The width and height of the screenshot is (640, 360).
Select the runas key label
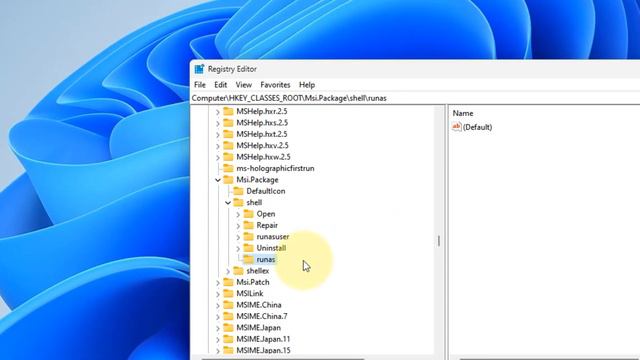pyautogui.click(x=266, y=260)
